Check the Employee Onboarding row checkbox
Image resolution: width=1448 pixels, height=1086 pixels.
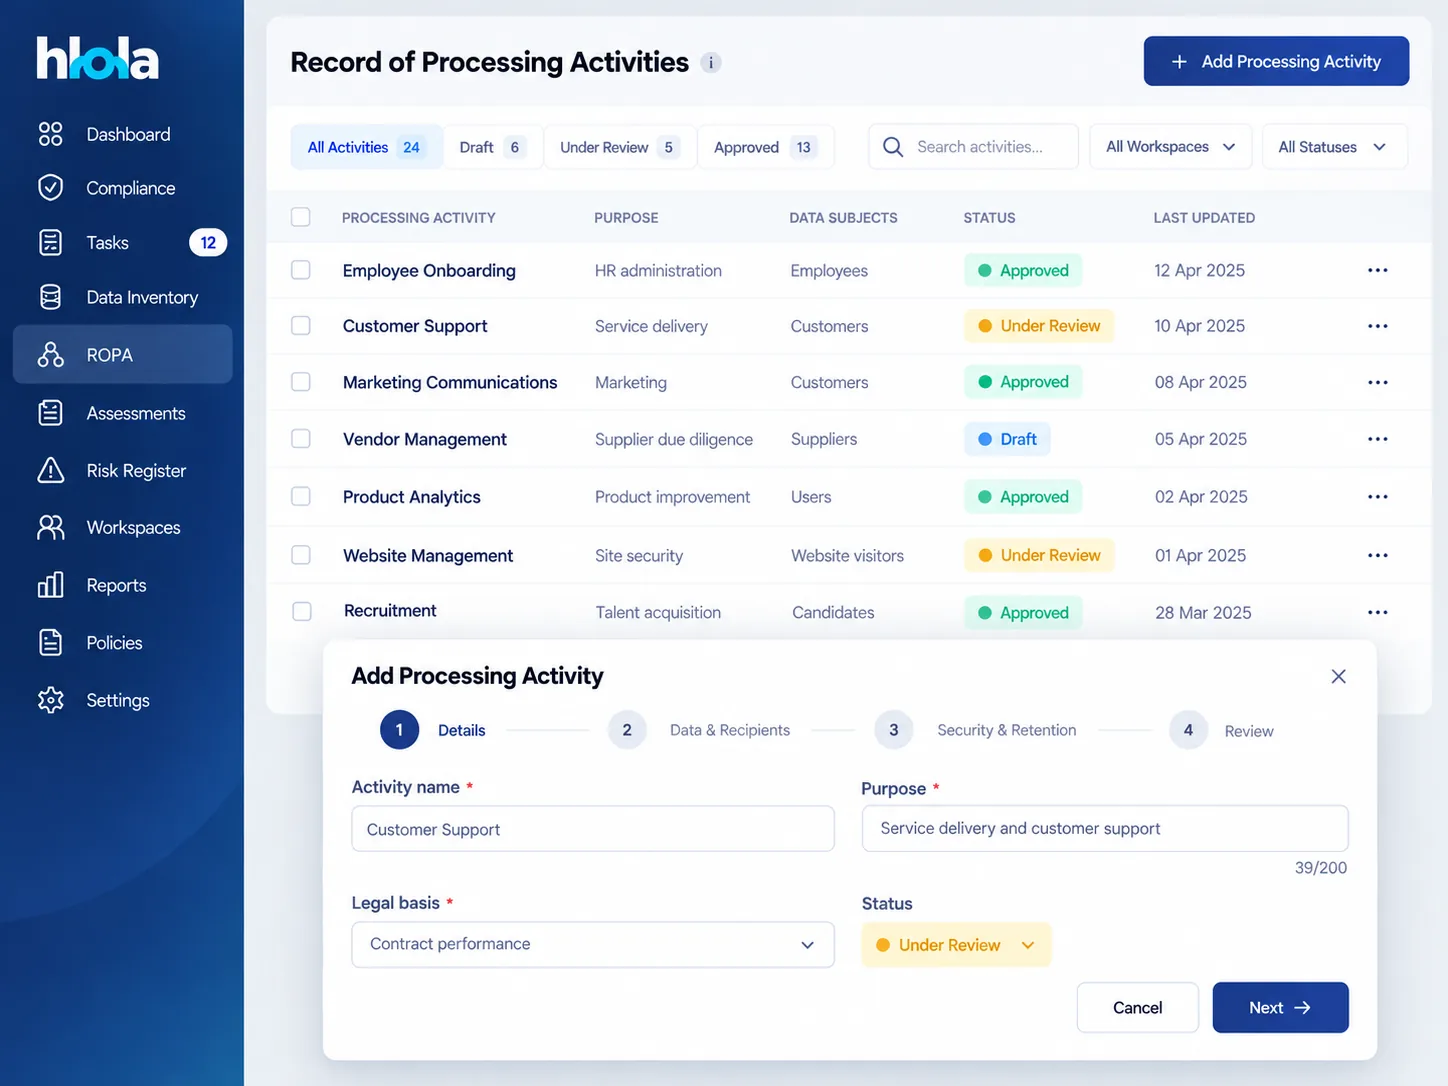[x=300, y=270]
